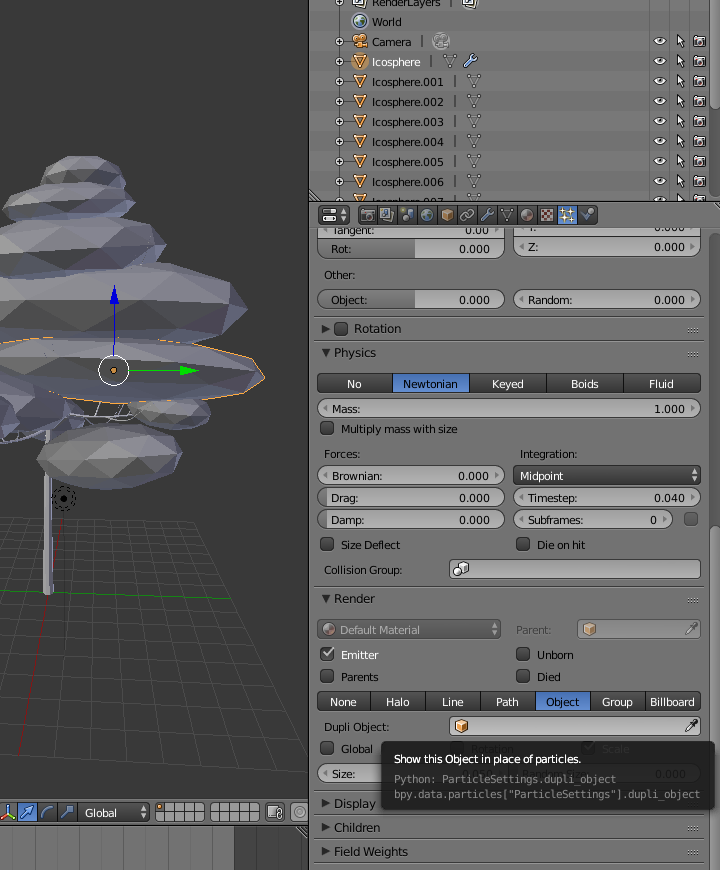Toggle renderability camera icon for Icosphere.004
The width and height of the screenshot is (720, 870).
coord(699,141)
